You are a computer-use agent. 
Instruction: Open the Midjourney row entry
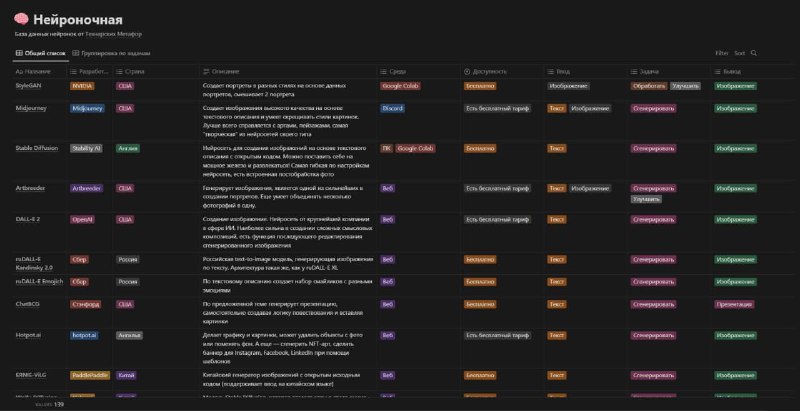click(30, 109)
